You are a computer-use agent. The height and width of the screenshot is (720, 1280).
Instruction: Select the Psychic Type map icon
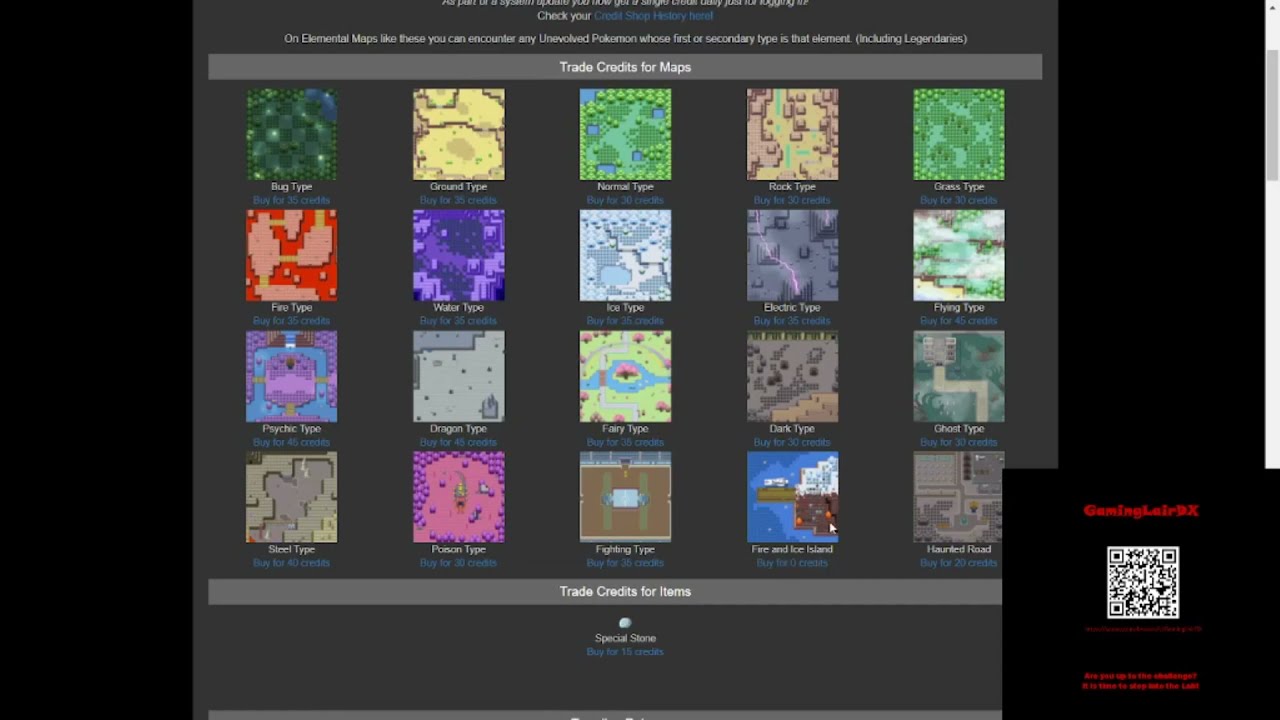coord(291,376)
